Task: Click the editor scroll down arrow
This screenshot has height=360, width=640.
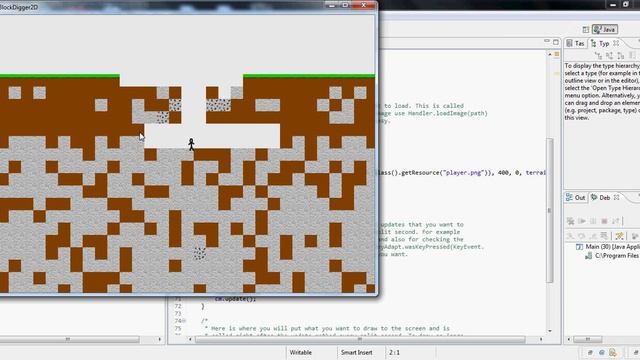Action: (550, 331)
